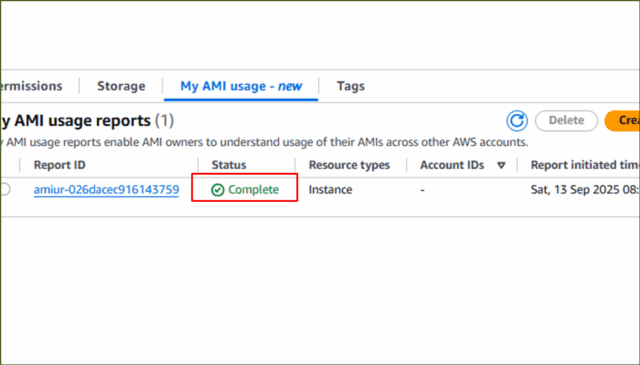Open the Permissions tab
Image resolution: width=640 pixels, height=365 pixels.
click(31, 86)
